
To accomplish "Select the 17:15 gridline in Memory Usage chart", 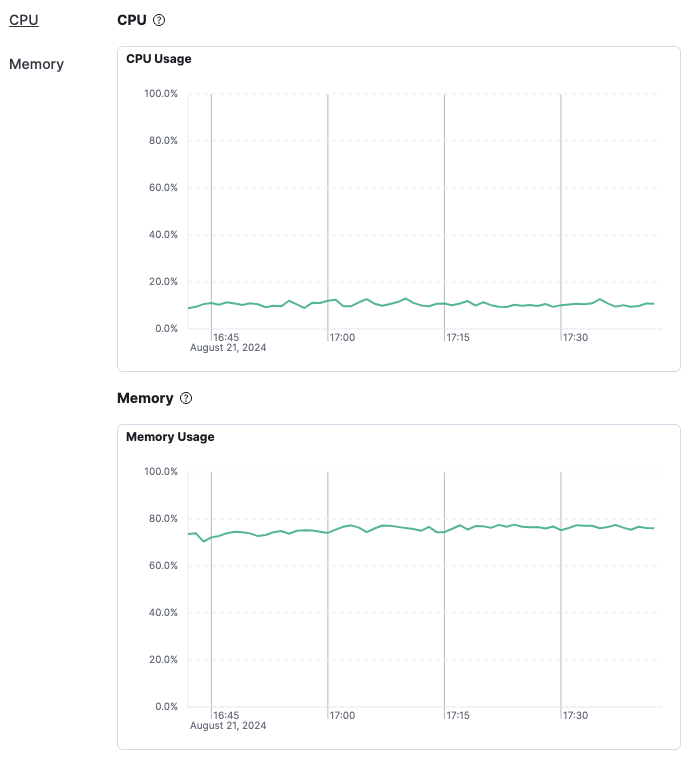I will tap(444, 600).
